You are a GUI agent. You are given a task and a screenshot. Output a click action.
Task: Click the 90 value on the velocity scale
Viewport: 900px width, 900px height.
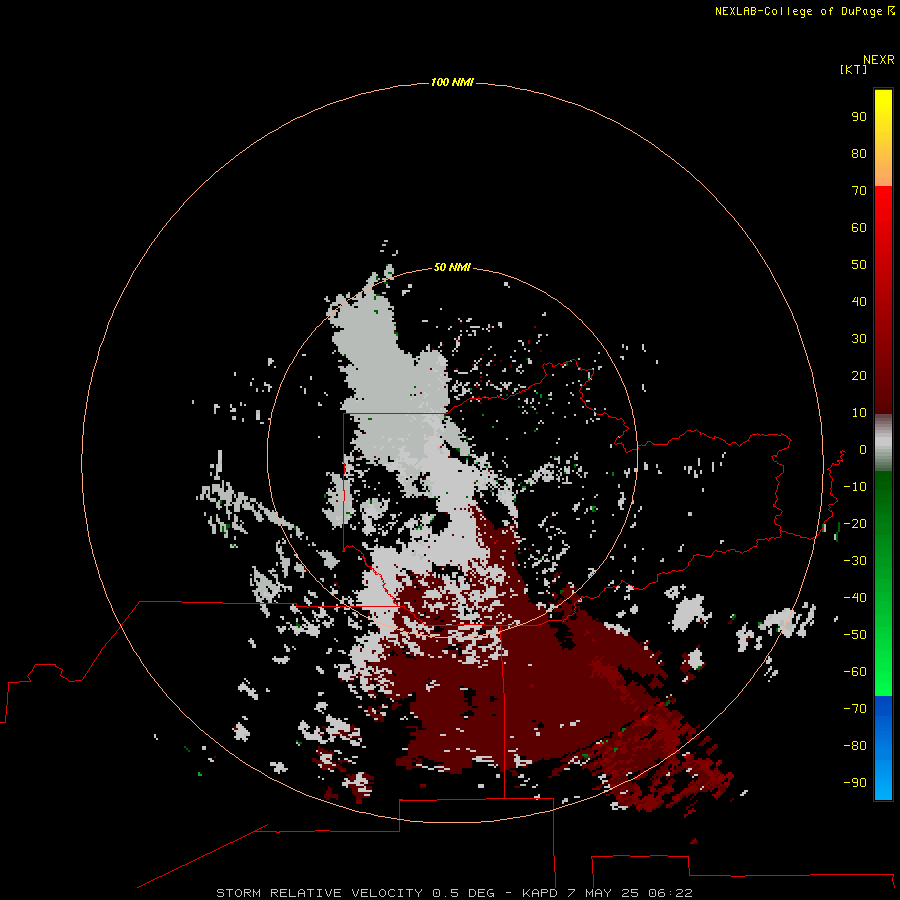coord(859,117)
